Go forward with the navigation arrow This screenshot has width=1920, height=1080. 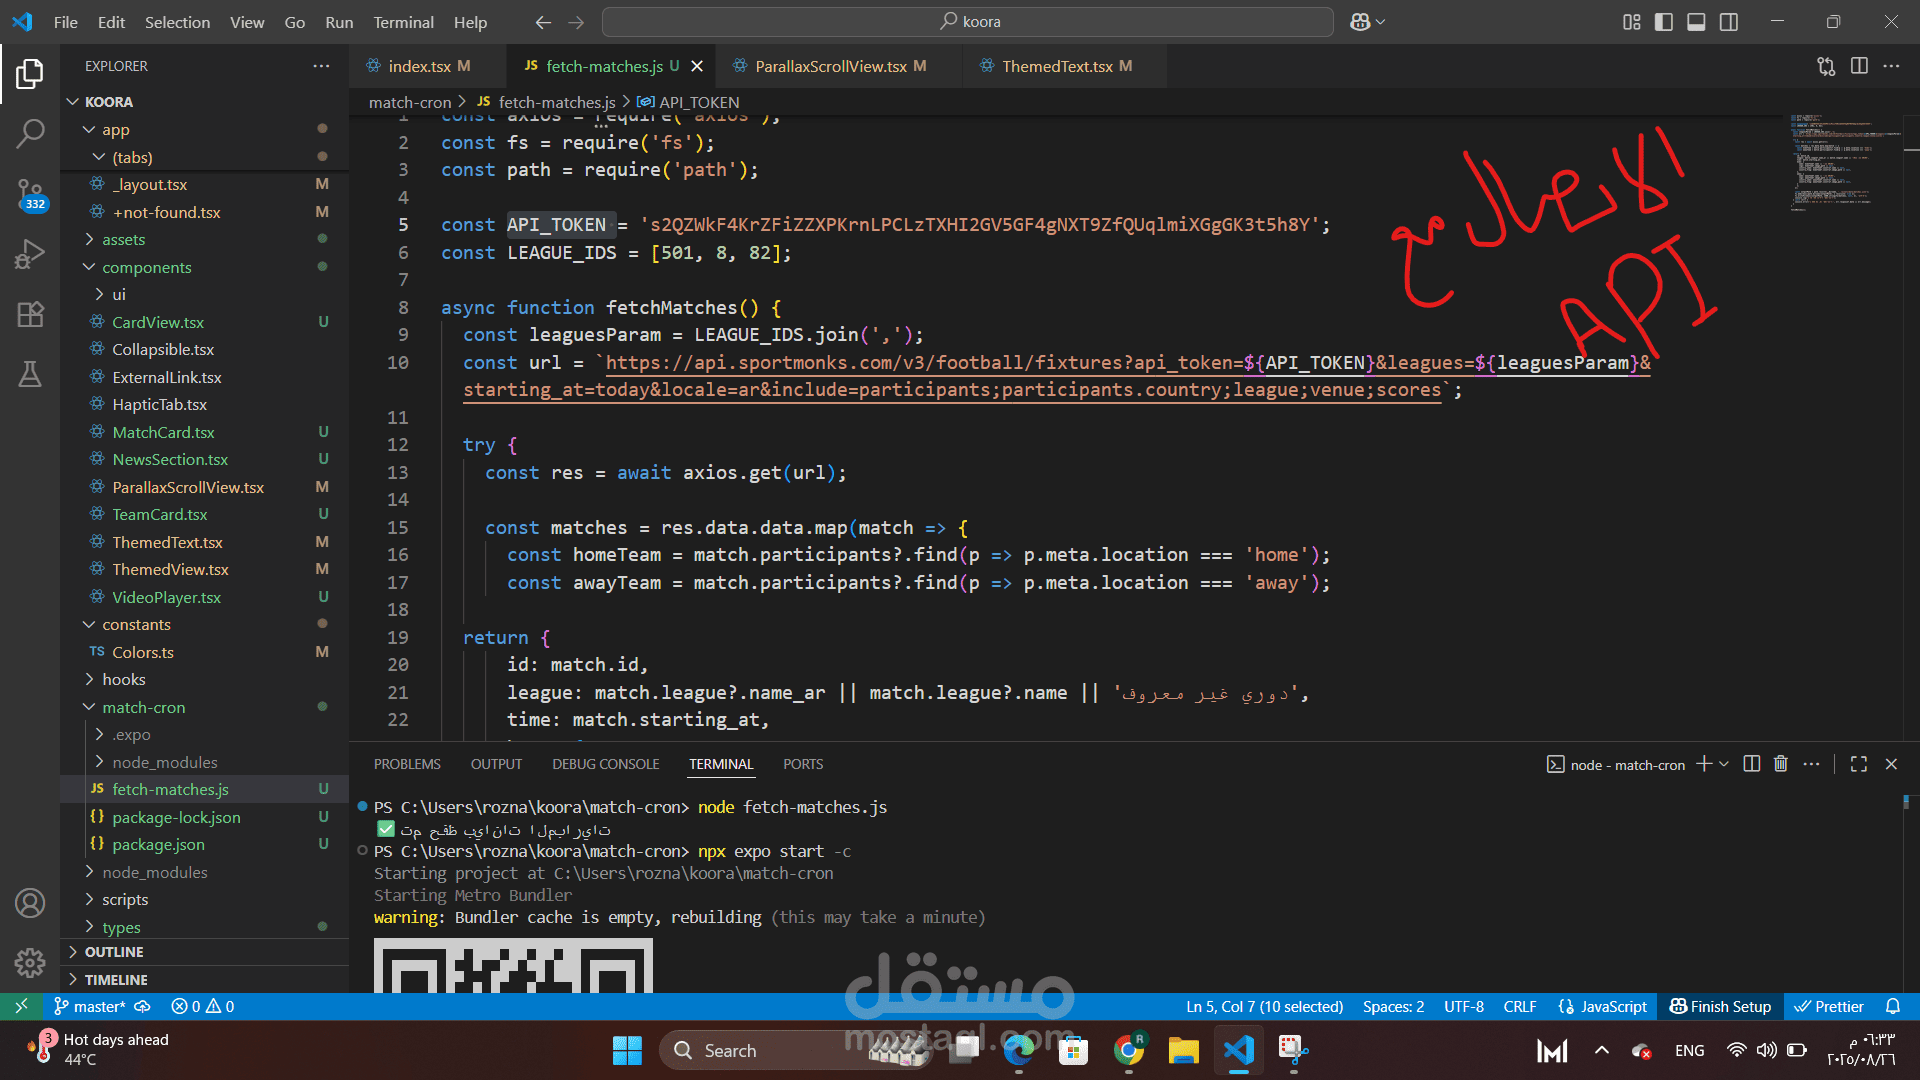[x=576, y=22]
